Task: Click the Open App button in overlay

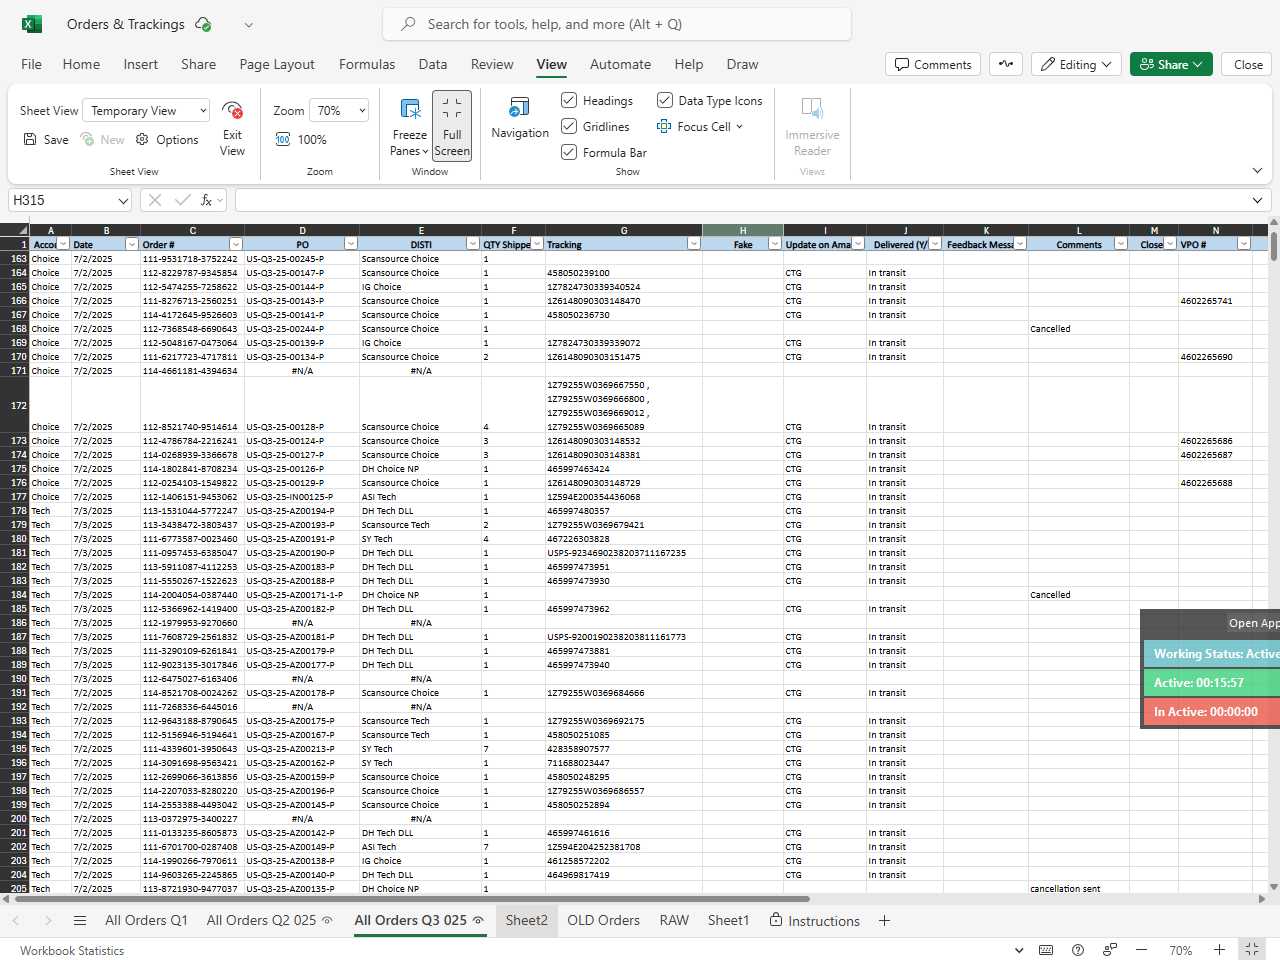Action: (x=1254, y=623)
